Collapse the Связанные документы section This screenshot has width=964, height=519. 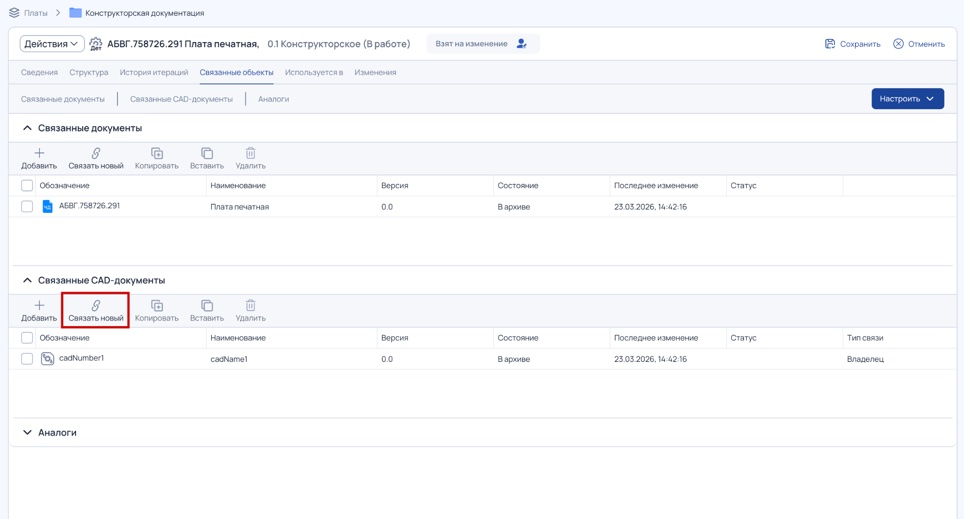point(27,128)
